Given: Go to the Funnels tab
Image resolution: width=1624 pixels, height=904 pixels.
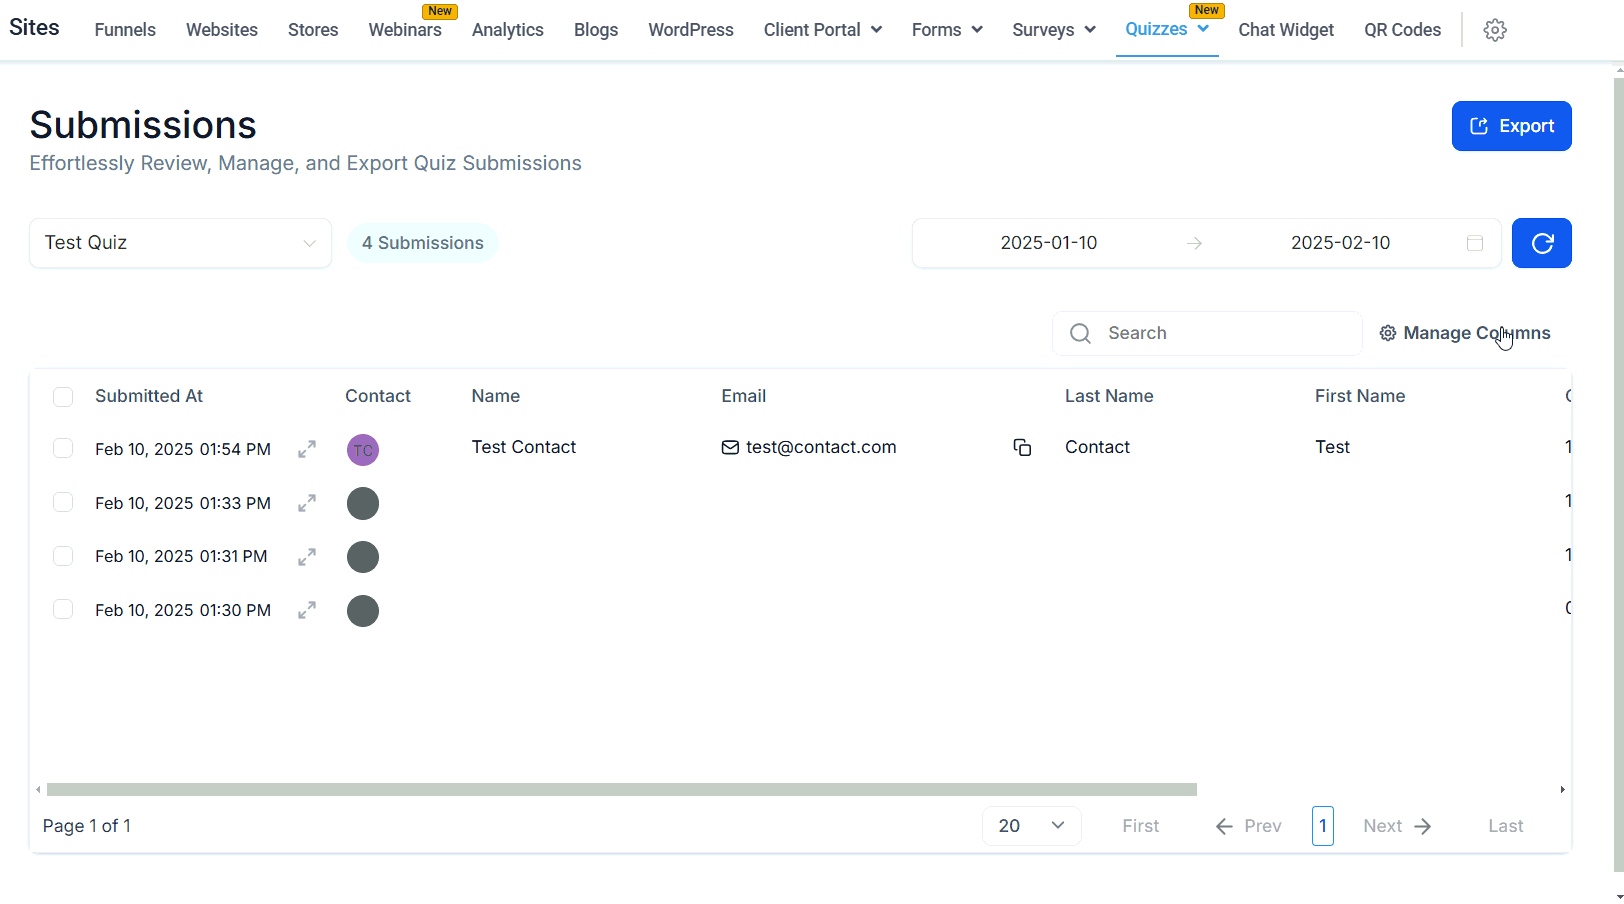Looking at the screenshot, I should 125,30.
